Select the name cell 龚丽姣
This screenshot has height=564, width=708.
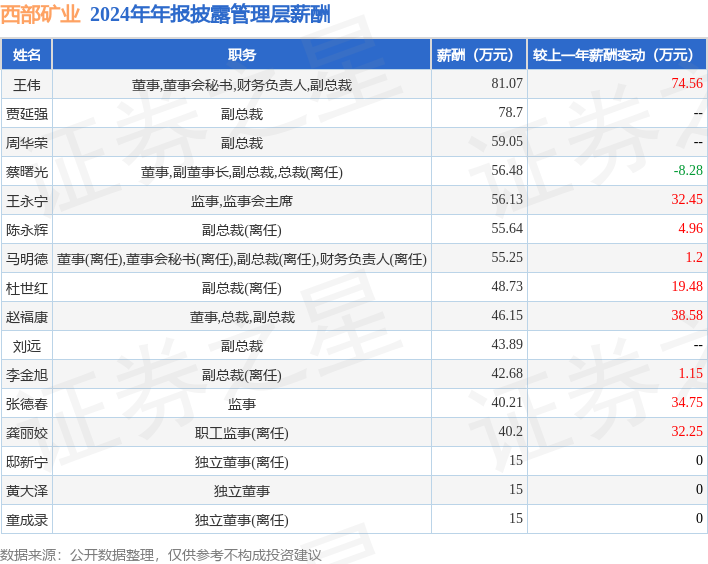click(x=27, y=433)
